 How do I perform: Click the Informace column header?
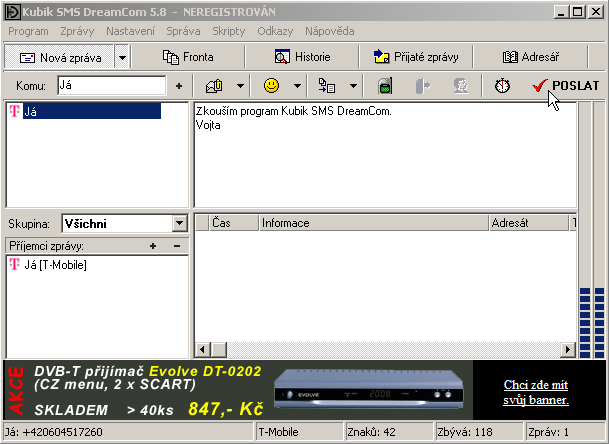[373, 223]
